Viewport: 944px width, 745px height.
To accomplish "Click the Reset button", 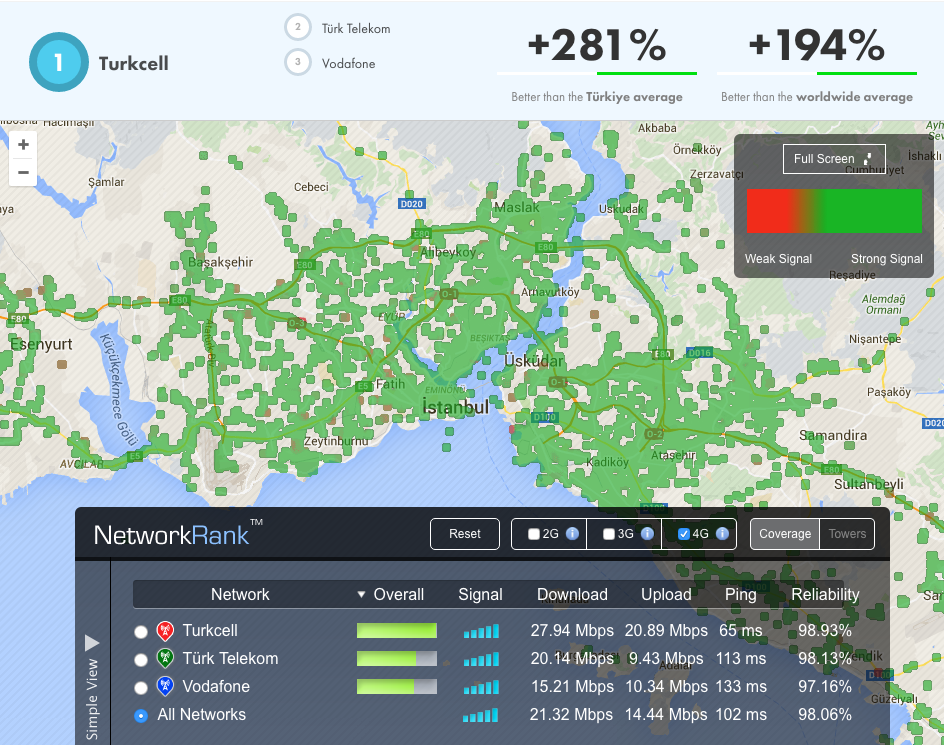I will [465, 534].
